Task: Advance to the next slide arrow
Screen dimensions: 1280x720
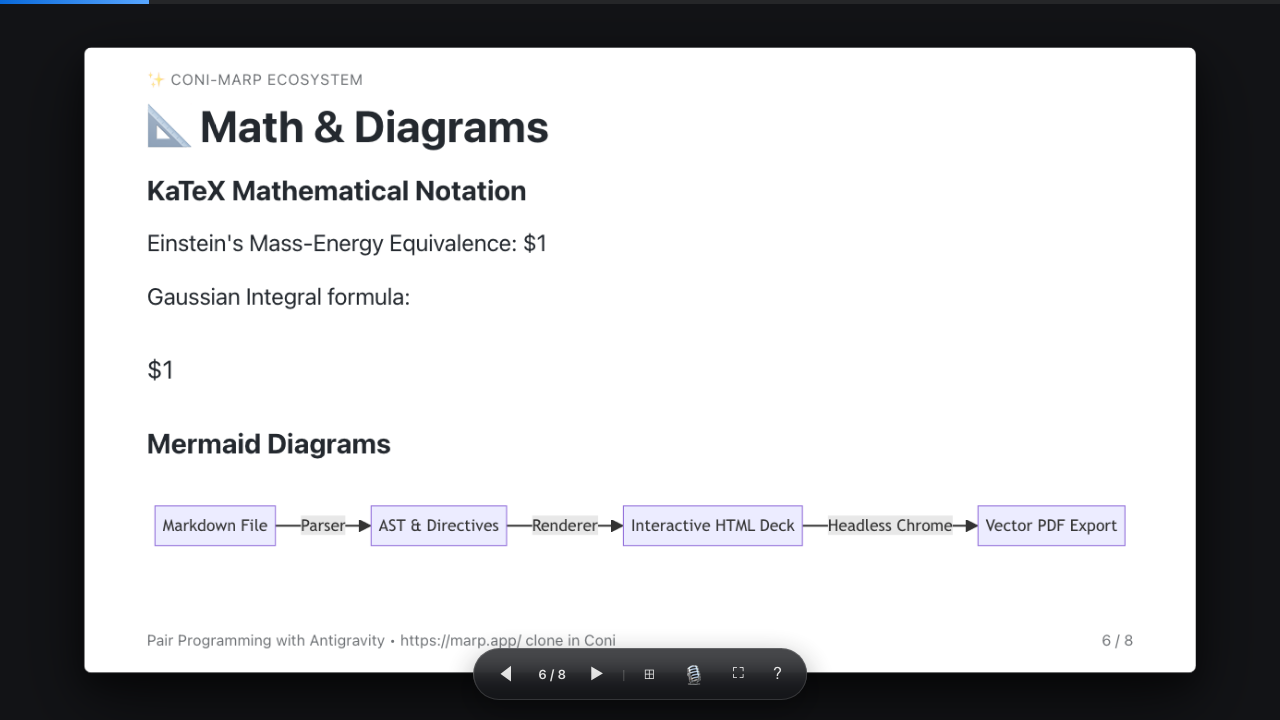Action: (597, 674)
